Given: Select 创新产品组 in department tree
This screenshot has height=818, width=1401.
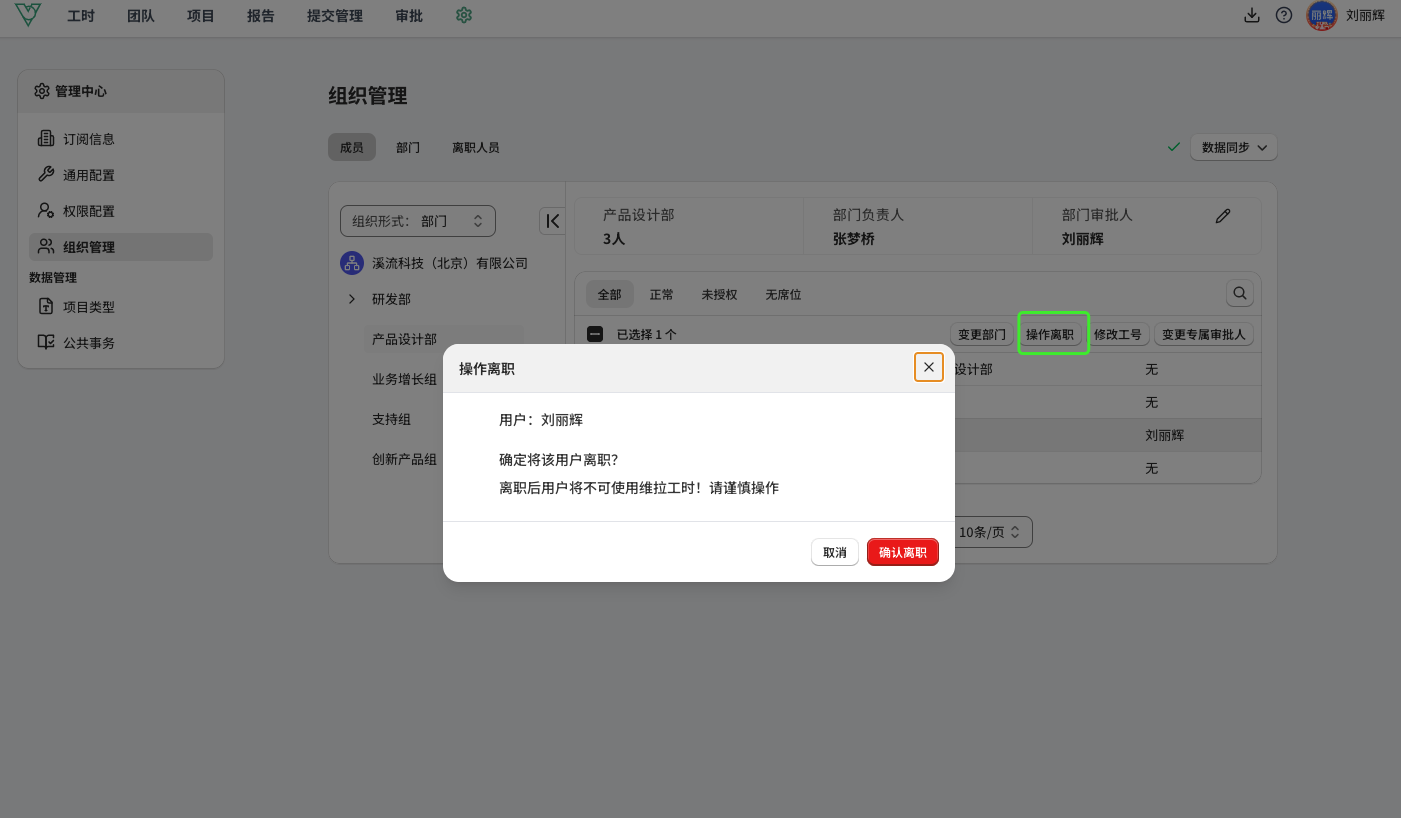Looking at the screenshot, I should 404,459.
